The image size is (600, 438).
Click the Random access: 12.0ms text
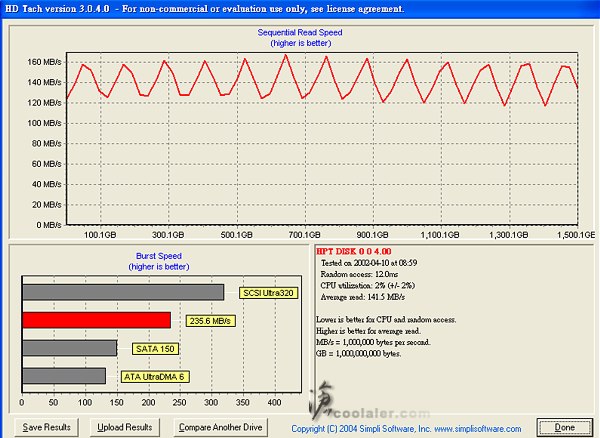(359, 274)
